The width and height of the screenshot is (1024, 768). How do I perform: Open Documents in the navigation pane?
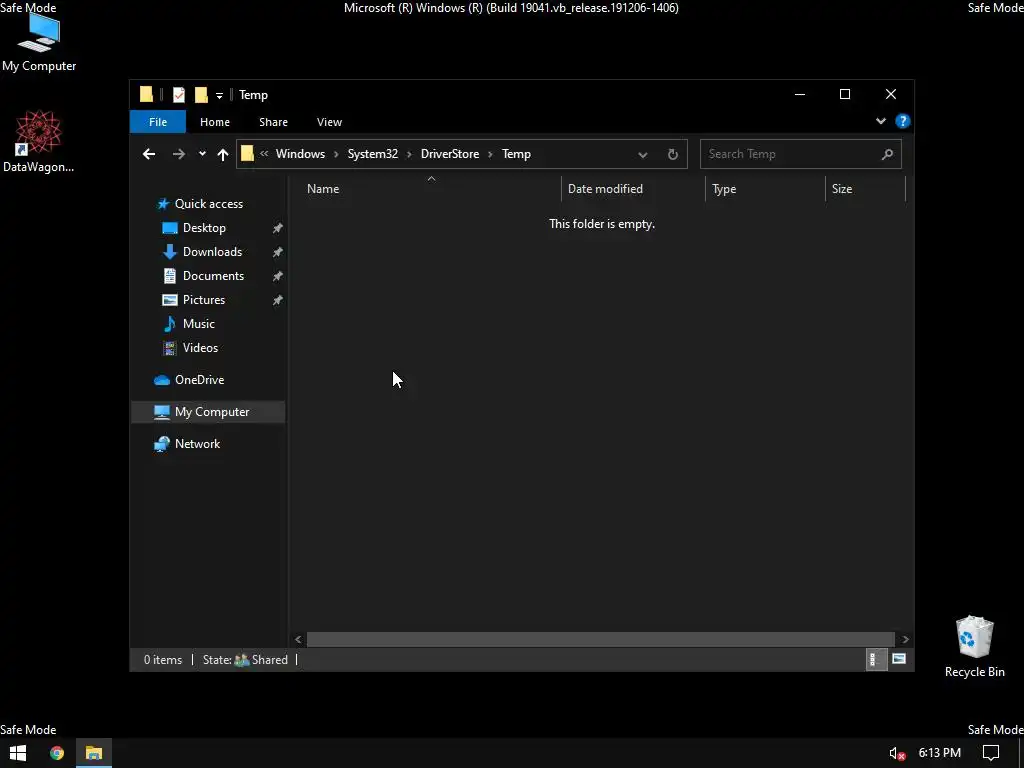coord(214,276)
